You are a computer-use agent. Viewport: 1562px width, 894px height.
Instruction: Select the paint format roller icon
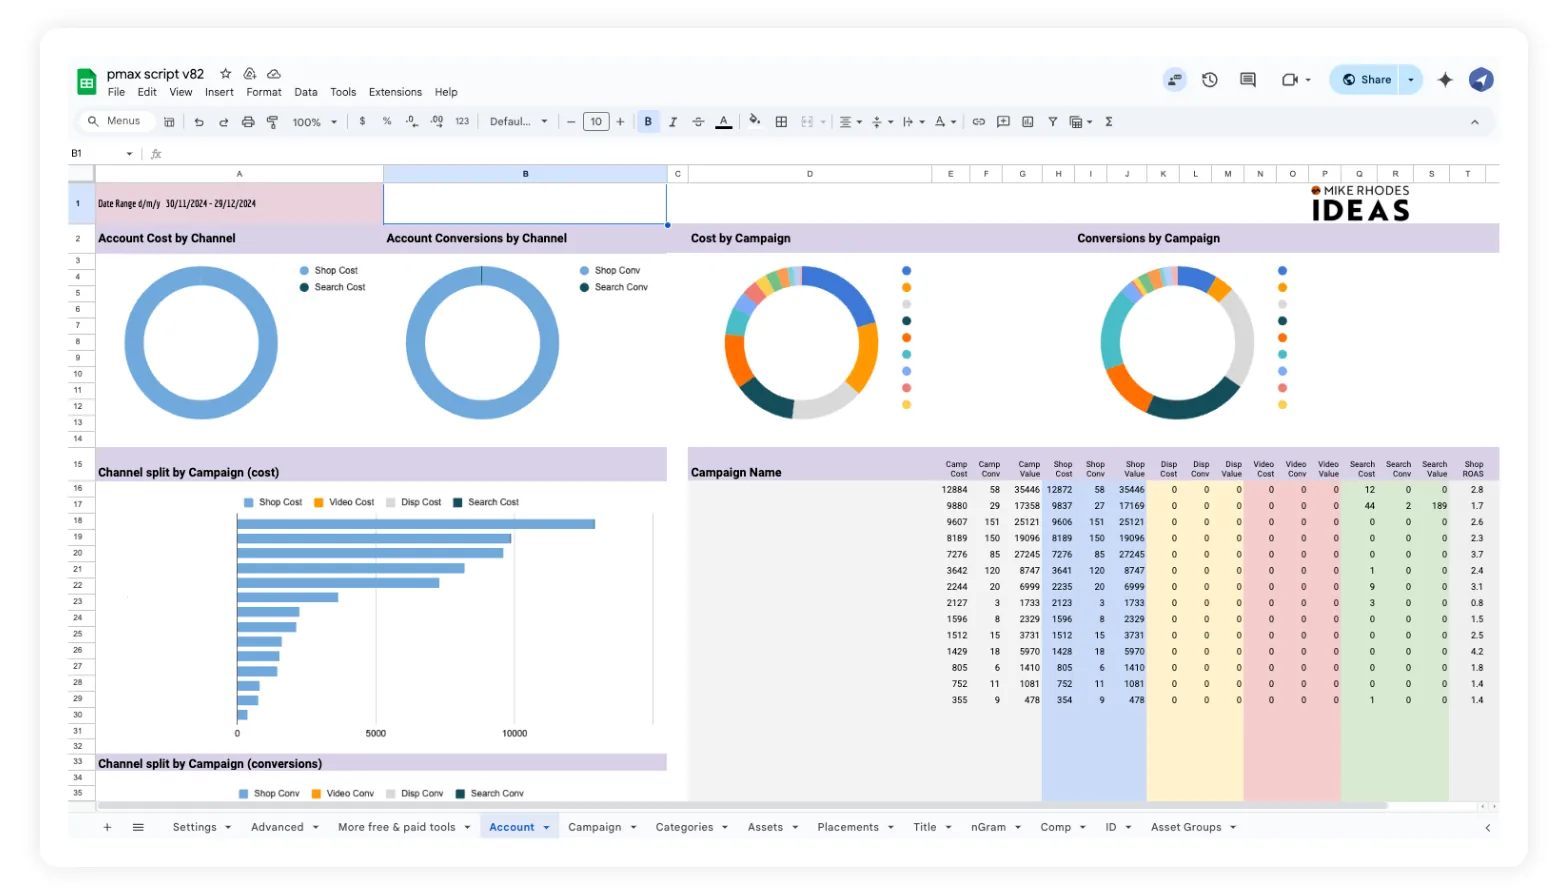coord(272,122)
